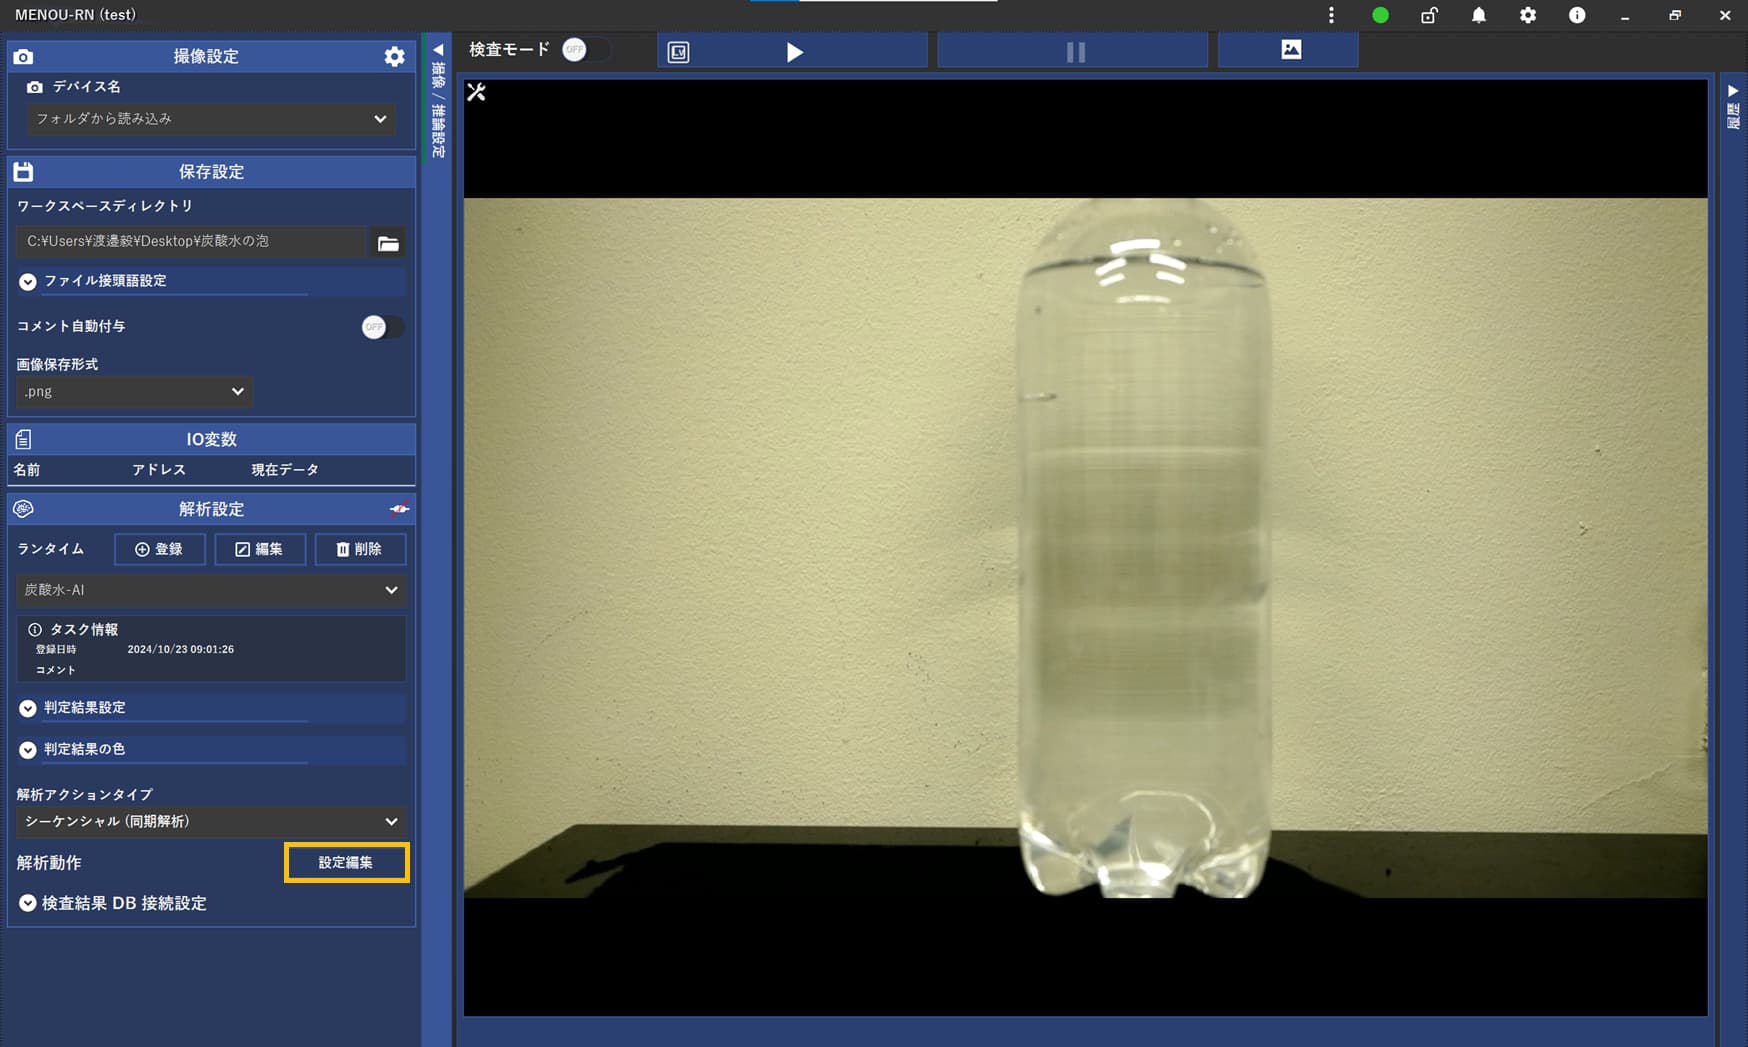Browse workspace directory with folder icon

point(388,243)
